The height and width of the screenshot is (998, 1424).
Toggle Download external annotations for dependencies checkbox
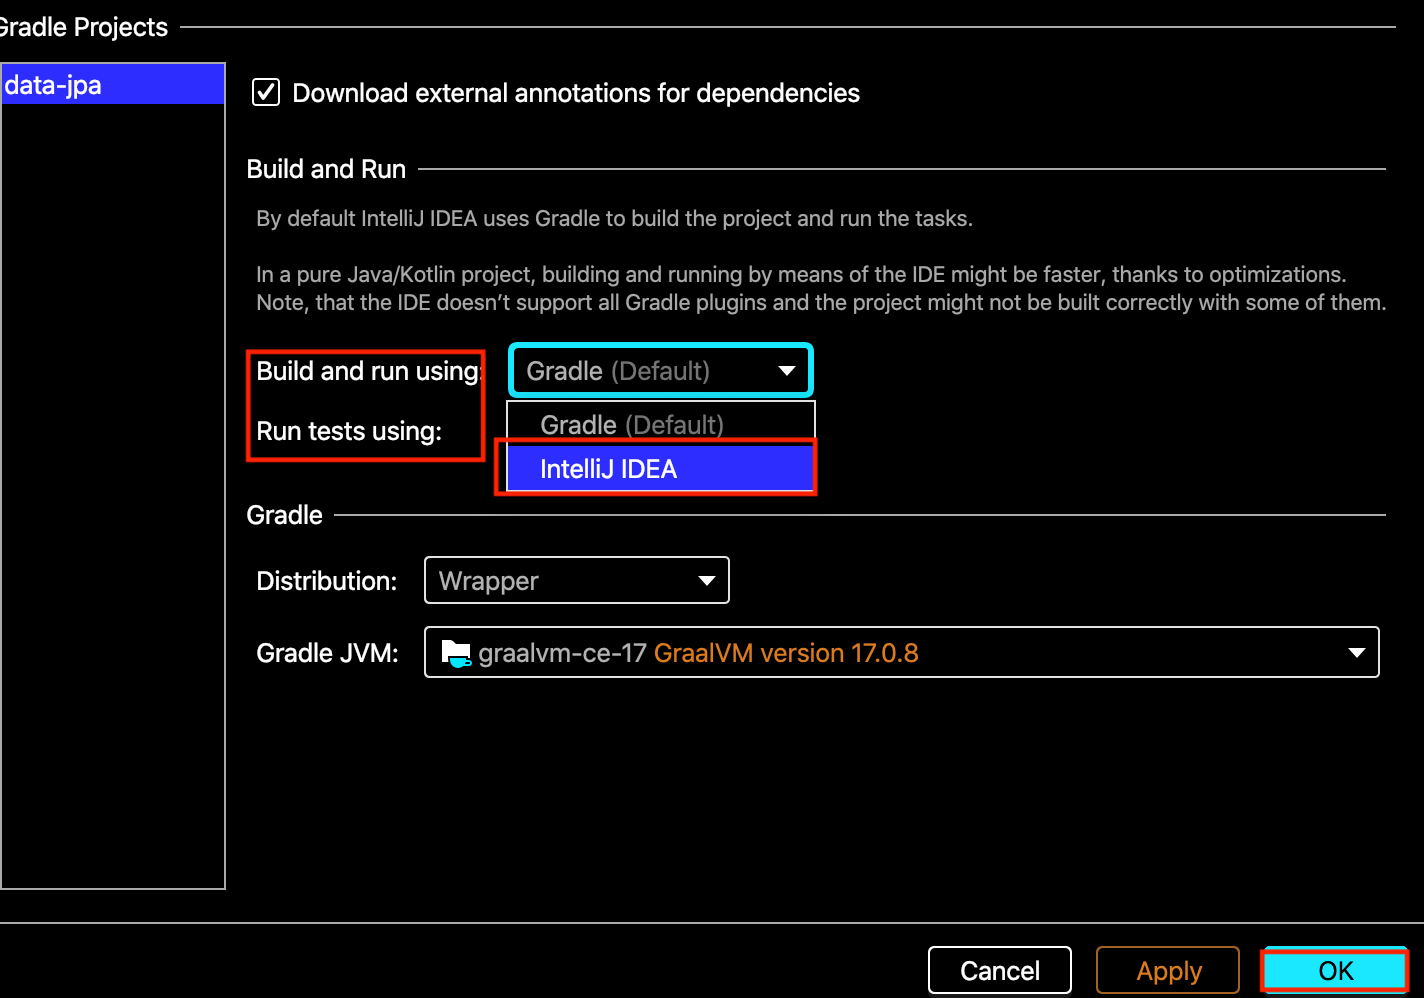[265, 93]
